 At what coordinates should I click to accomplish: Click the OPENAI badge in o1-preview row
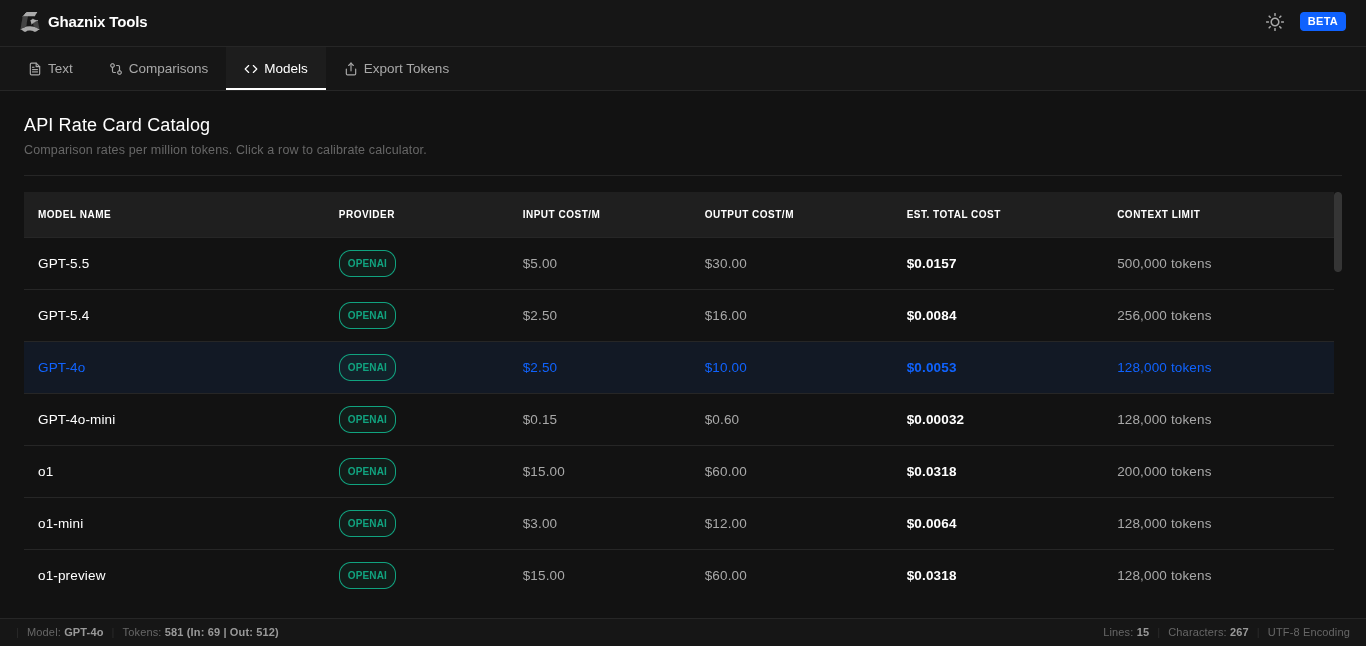(x=367, y=576)
